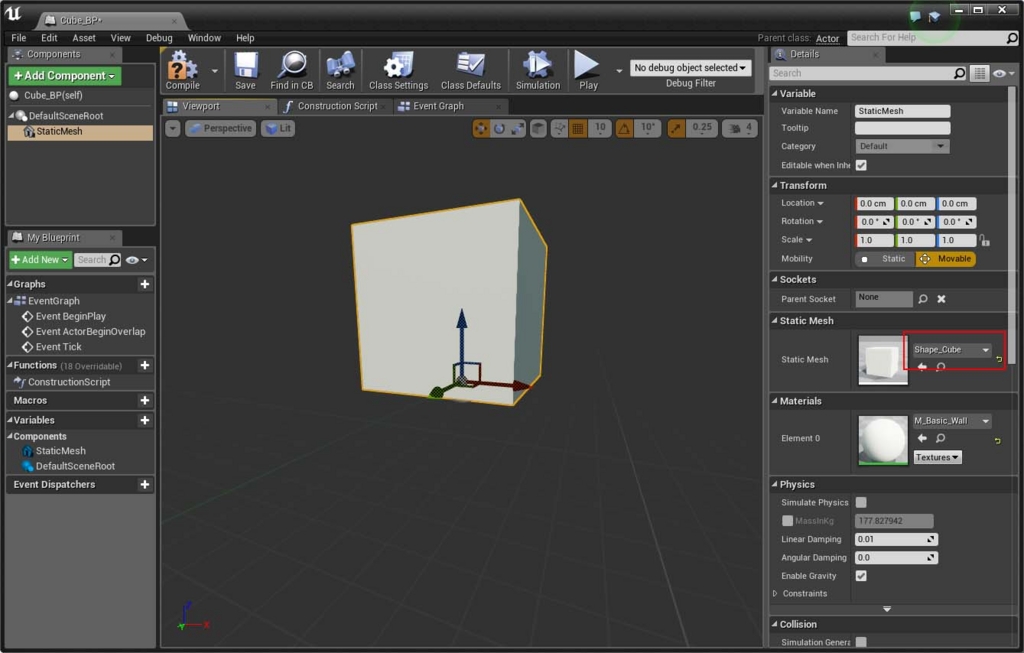Viewport: 1024px width, 653px height.
Task: Toggle grid snapping icon
Action: 578,129
